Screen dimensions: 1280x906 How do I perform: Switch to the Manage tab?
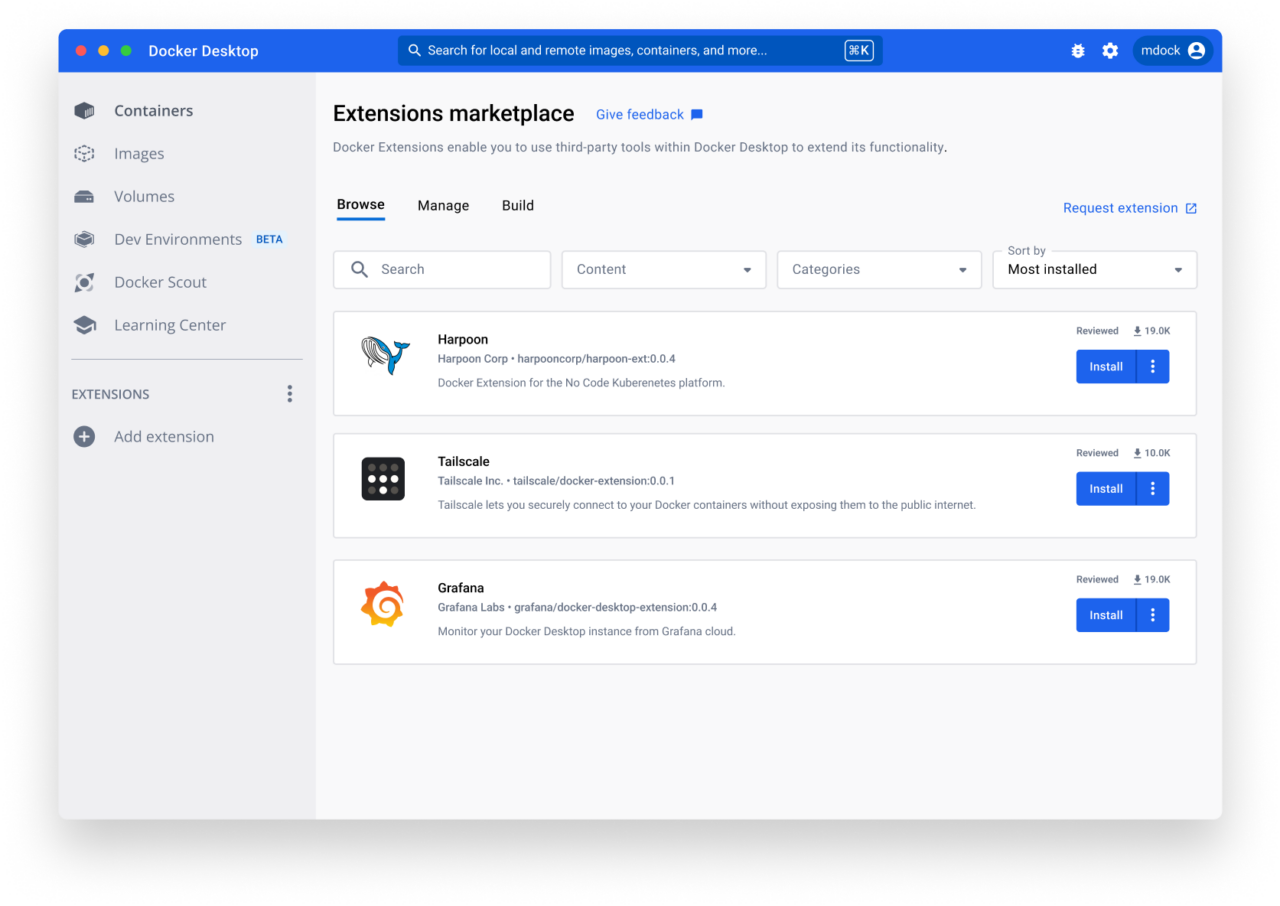pyautogui.click(x=443, y=206)
